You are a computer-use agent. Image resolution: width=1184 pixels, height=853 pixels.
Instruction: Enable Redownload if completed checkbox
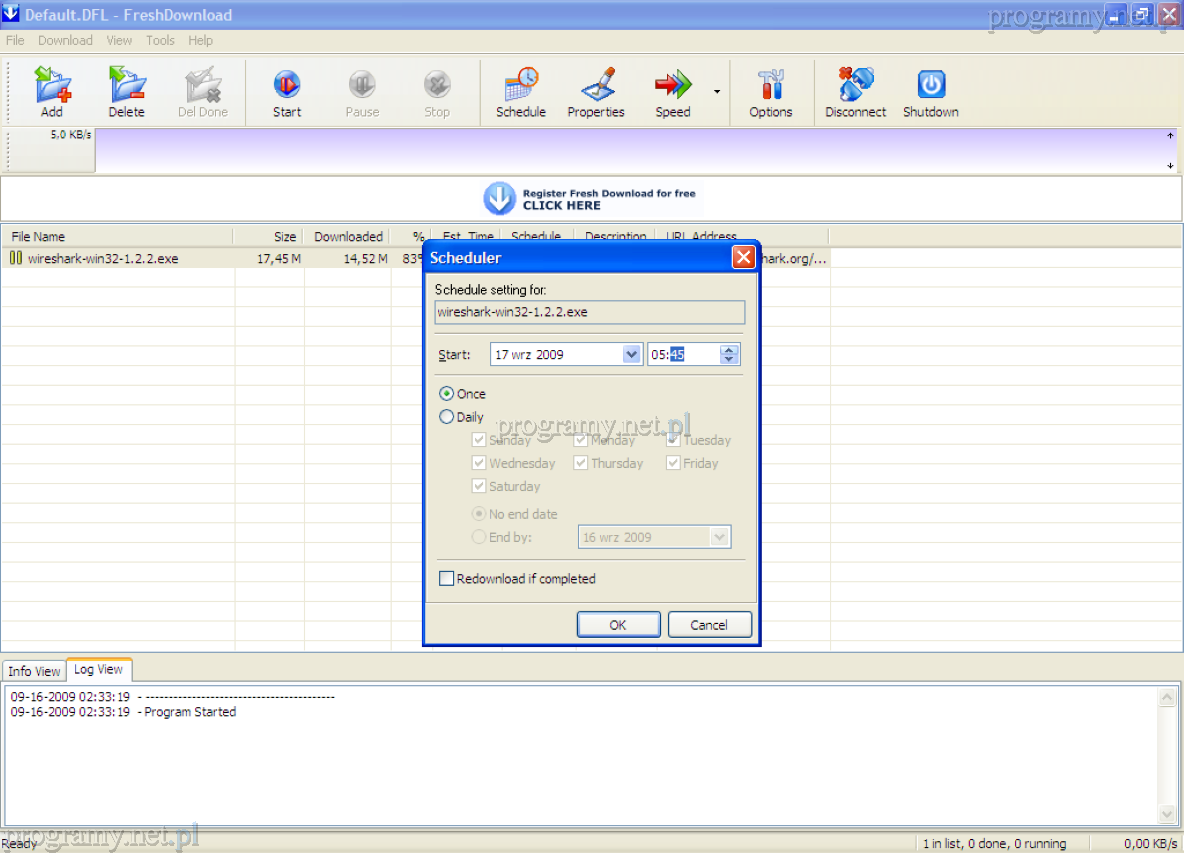click(x=447, y=578)
